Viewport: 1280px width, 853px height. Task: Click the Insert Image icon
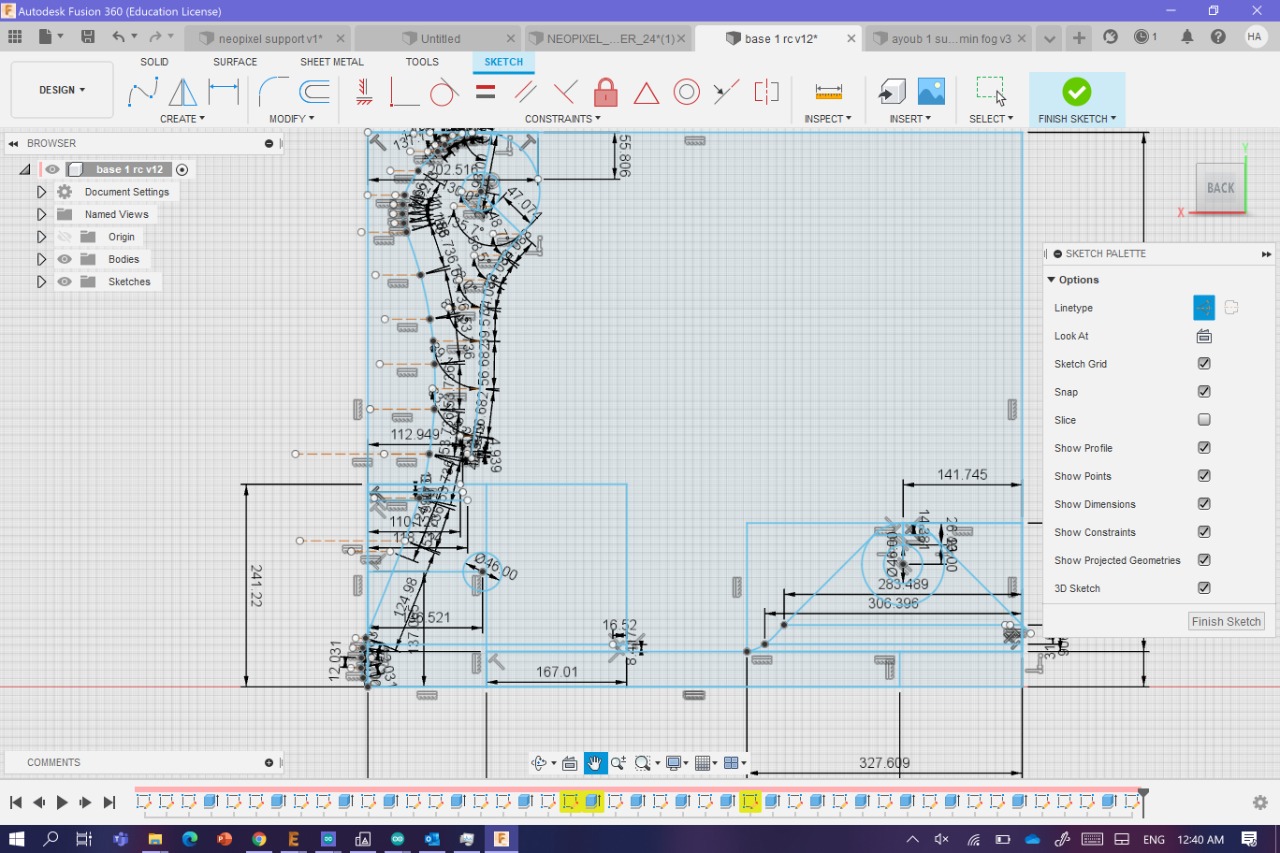click(x=931, y=93)
